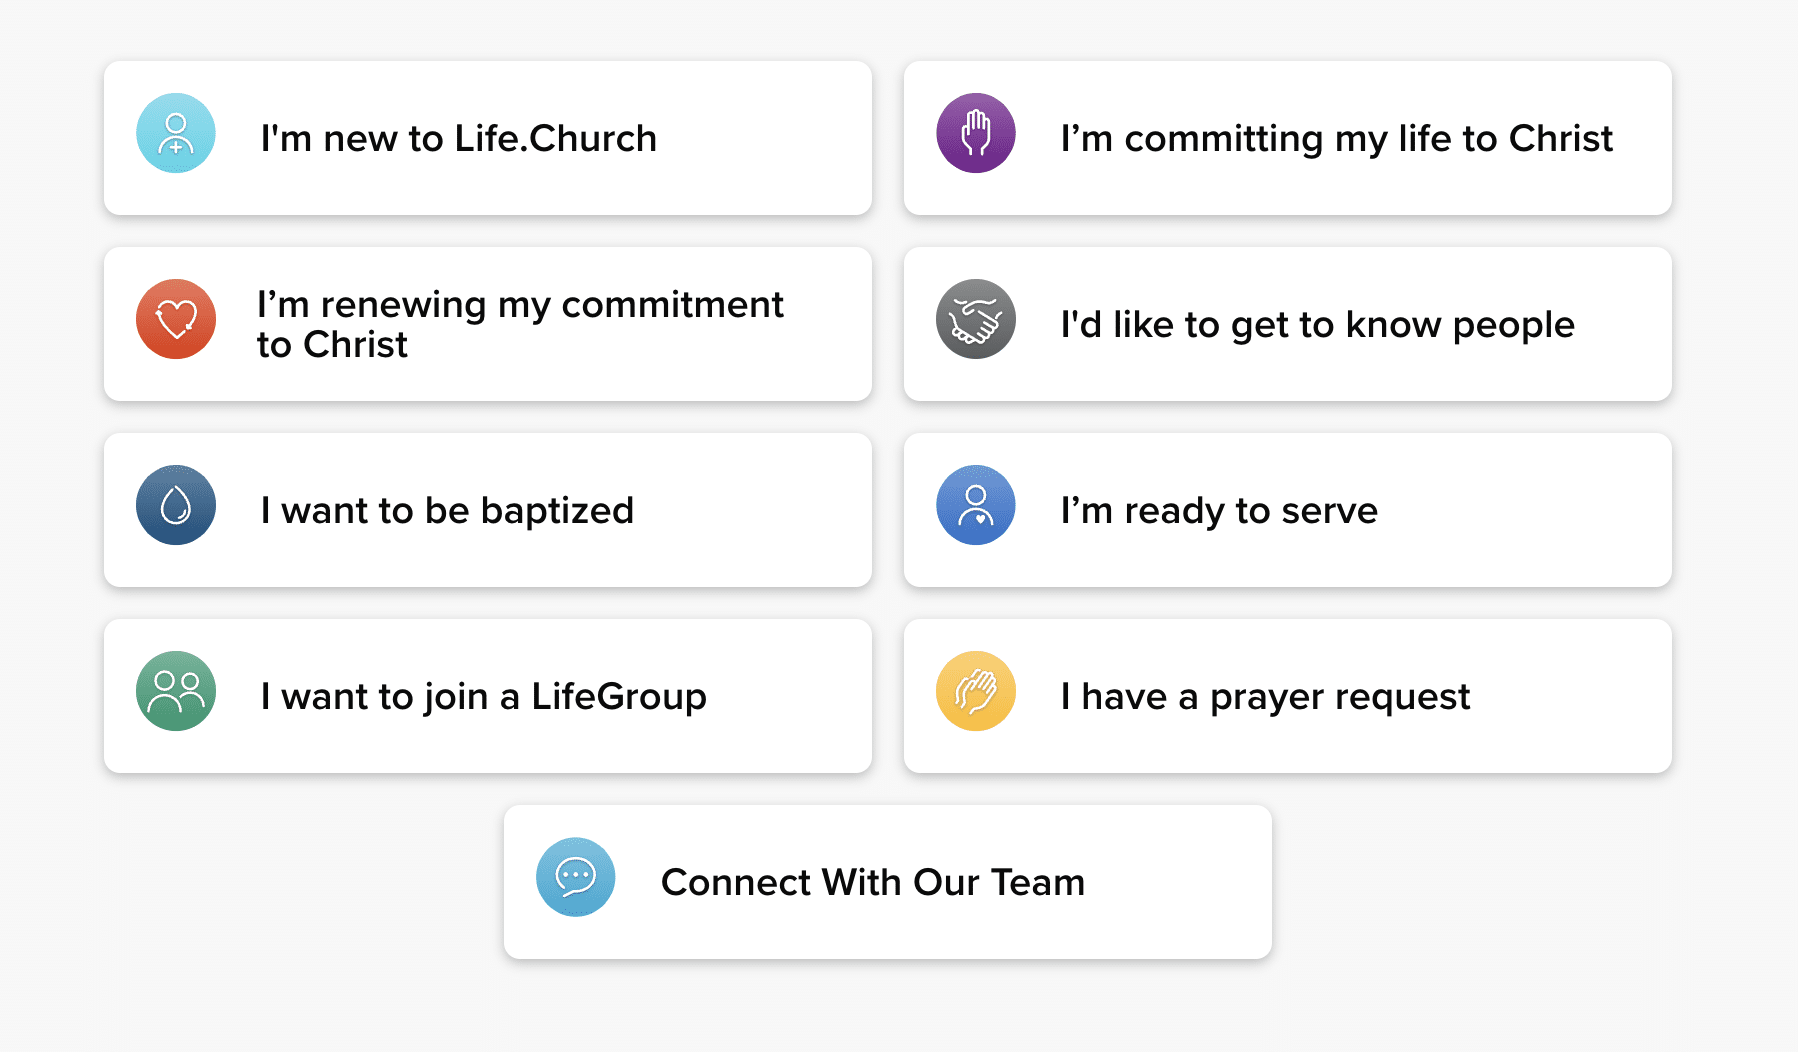Screen dimensions: 1798x1052
Task: Select the I have a prayer request card
Action: pyautogui.click(x=1288, y=695)
